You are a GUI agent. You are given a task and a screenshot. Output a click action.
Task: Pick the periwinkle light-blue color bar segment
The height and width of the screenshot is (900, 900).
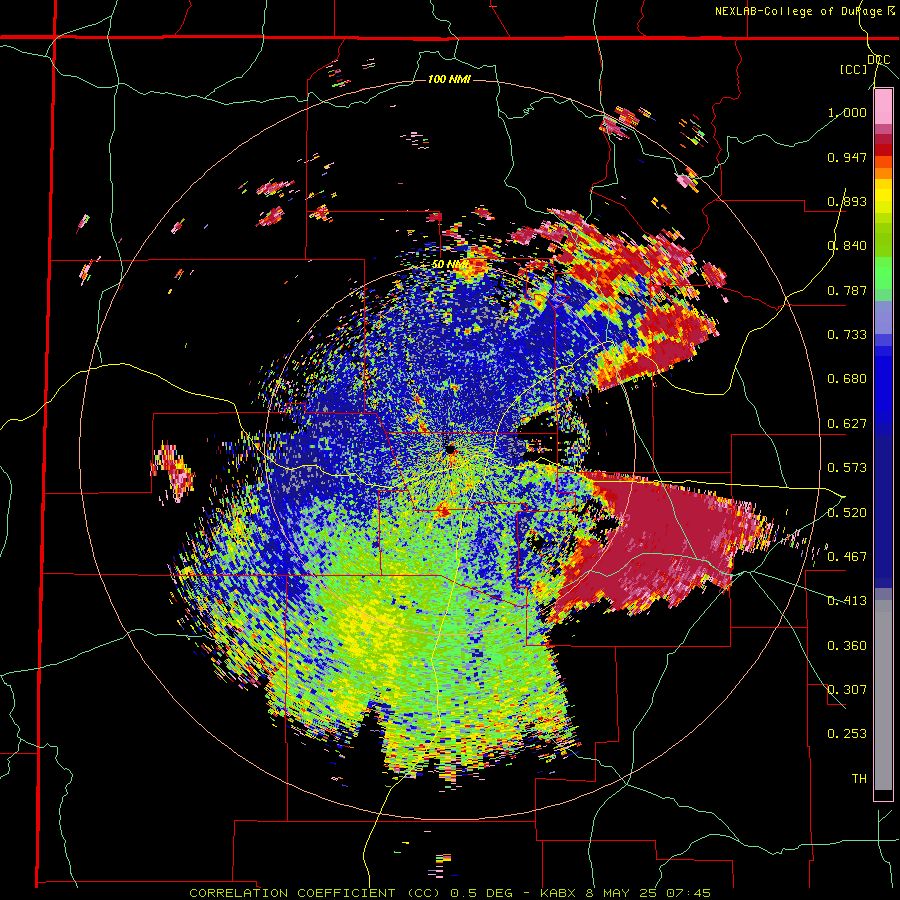883,318
